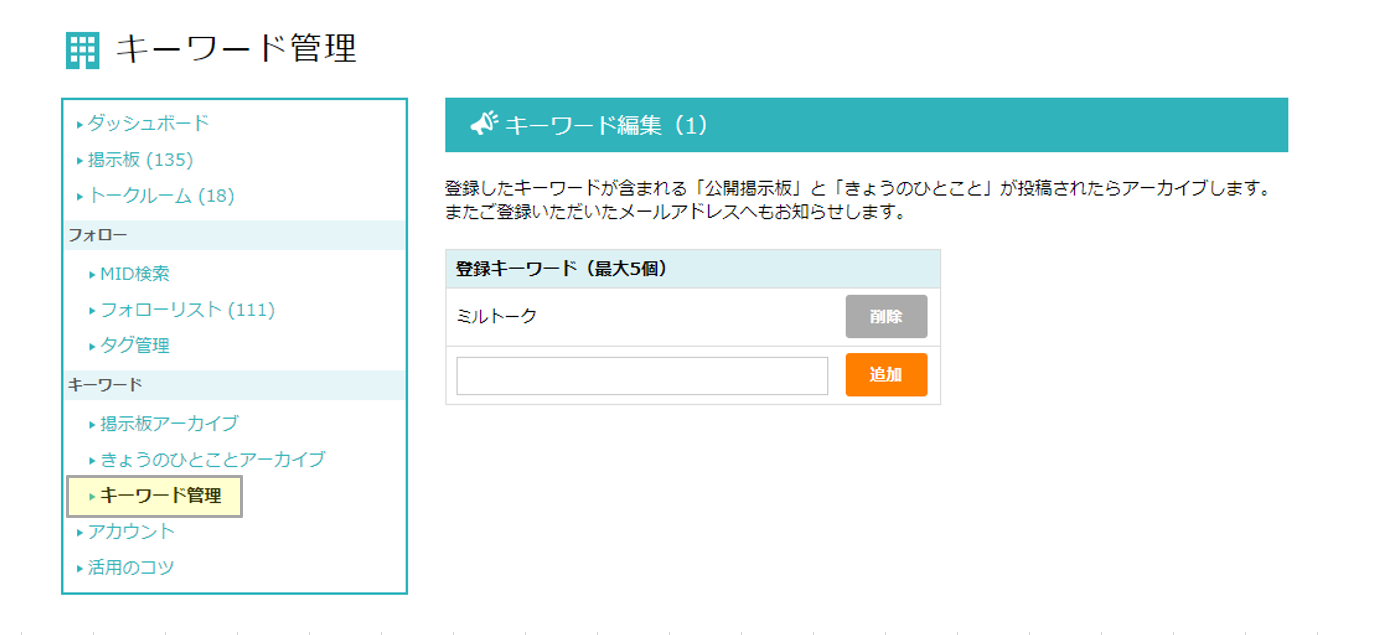Viewport: 1387px width, 635px height.
Task: Open the アカウント menu item
Action: click(131, 532)
